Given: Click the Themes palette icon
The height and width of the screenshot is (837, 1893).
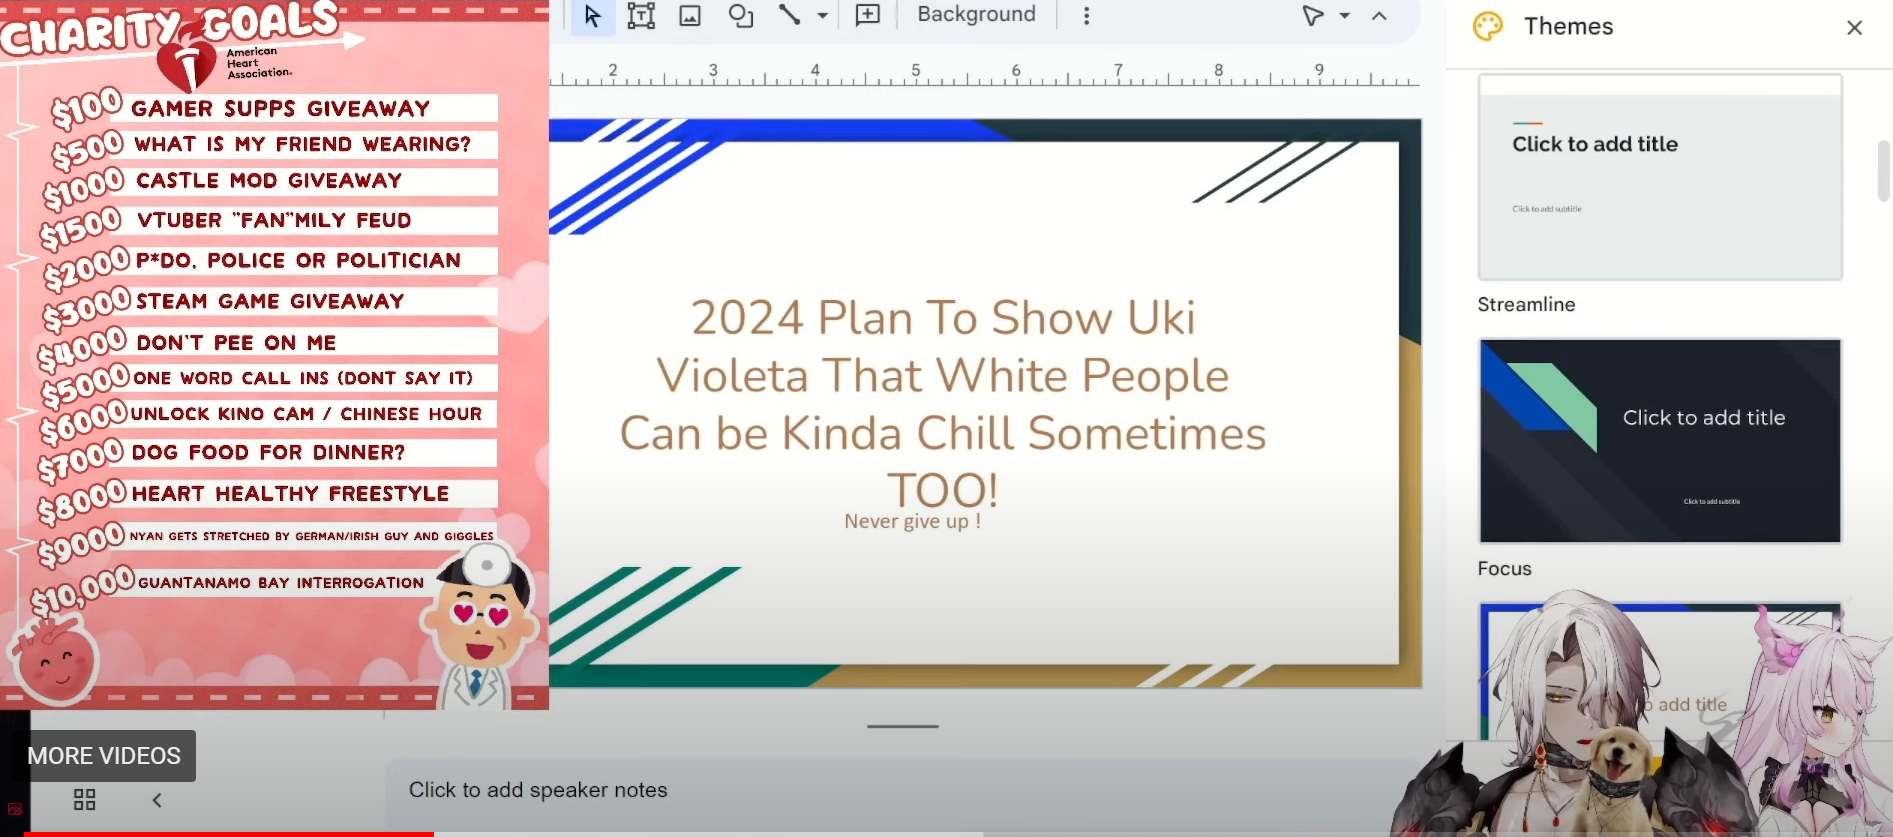Looking at the screenshot, I should [1488, 26].
